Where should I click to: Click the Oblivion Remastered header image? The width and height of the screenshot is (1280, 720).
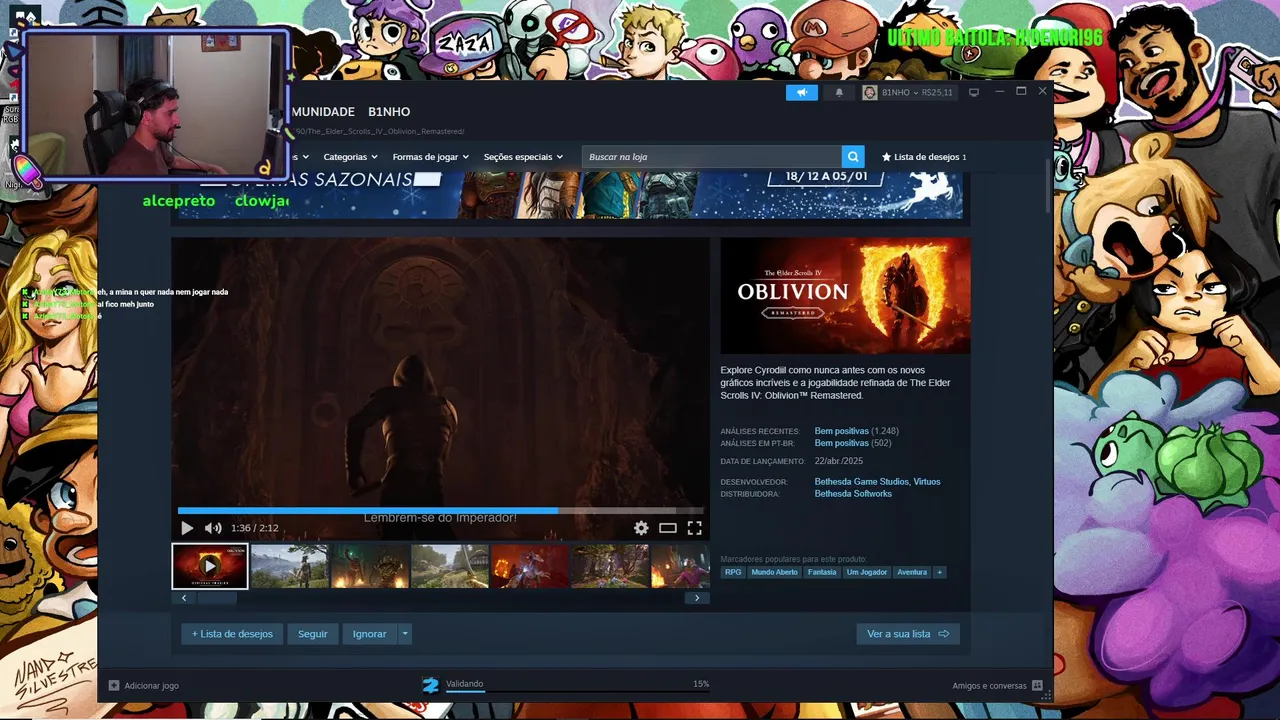[x=845, y=295]
